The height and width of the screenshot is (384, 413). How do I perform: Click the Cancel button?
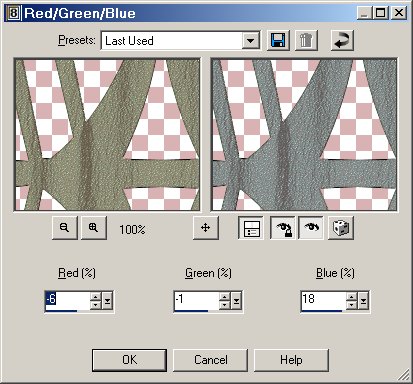pyautogui.click(x=210, y=360)
